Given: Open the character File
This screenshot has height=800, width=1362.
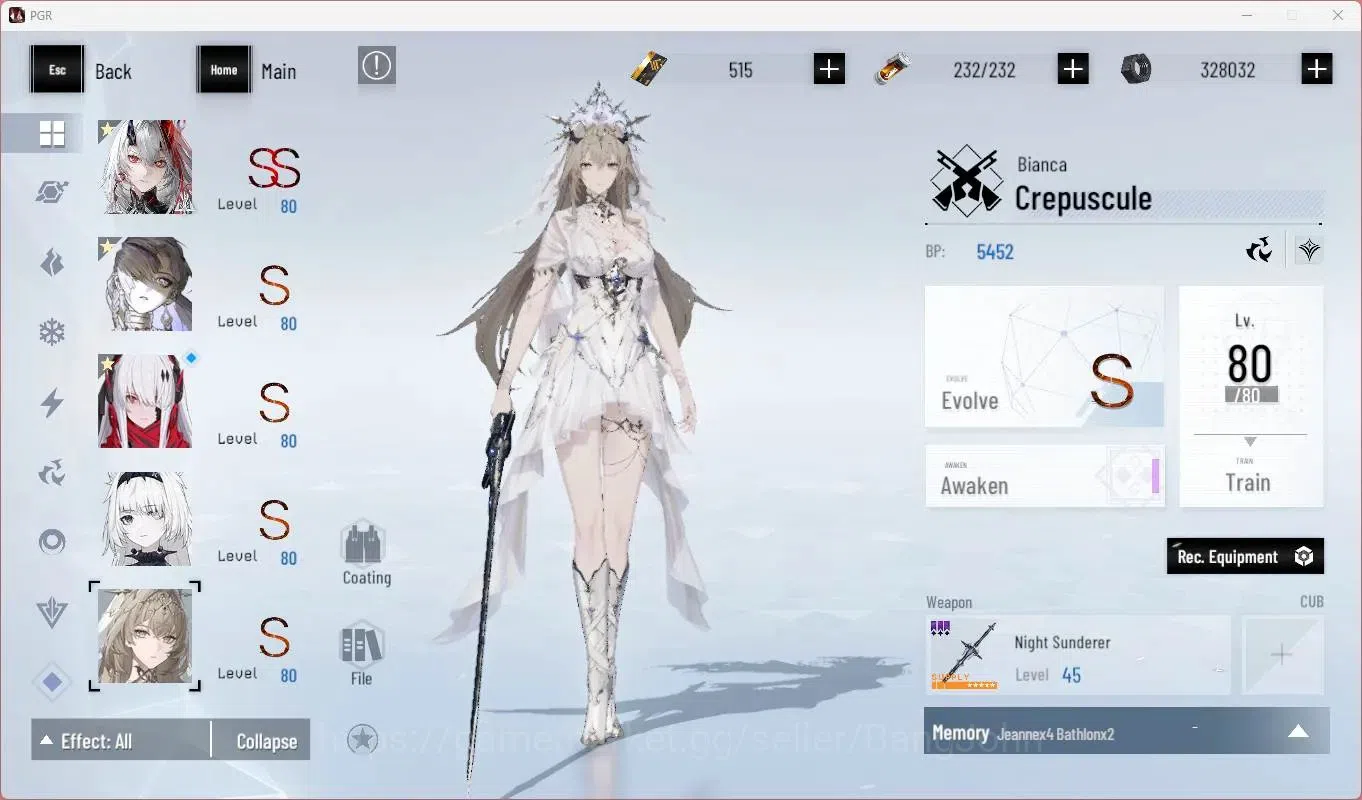Looking at the screenshot, I should point(361,655).
